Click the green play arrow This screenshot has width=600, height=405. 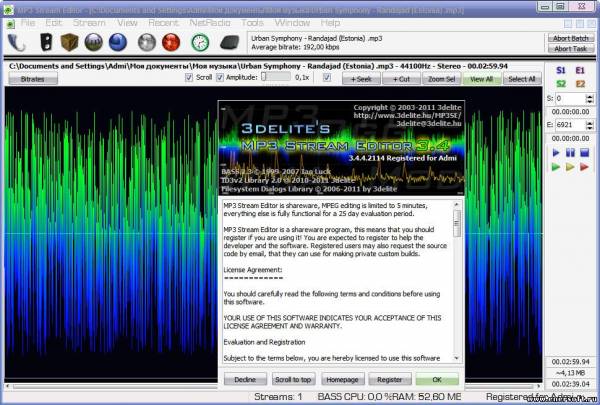pos(556,167)
